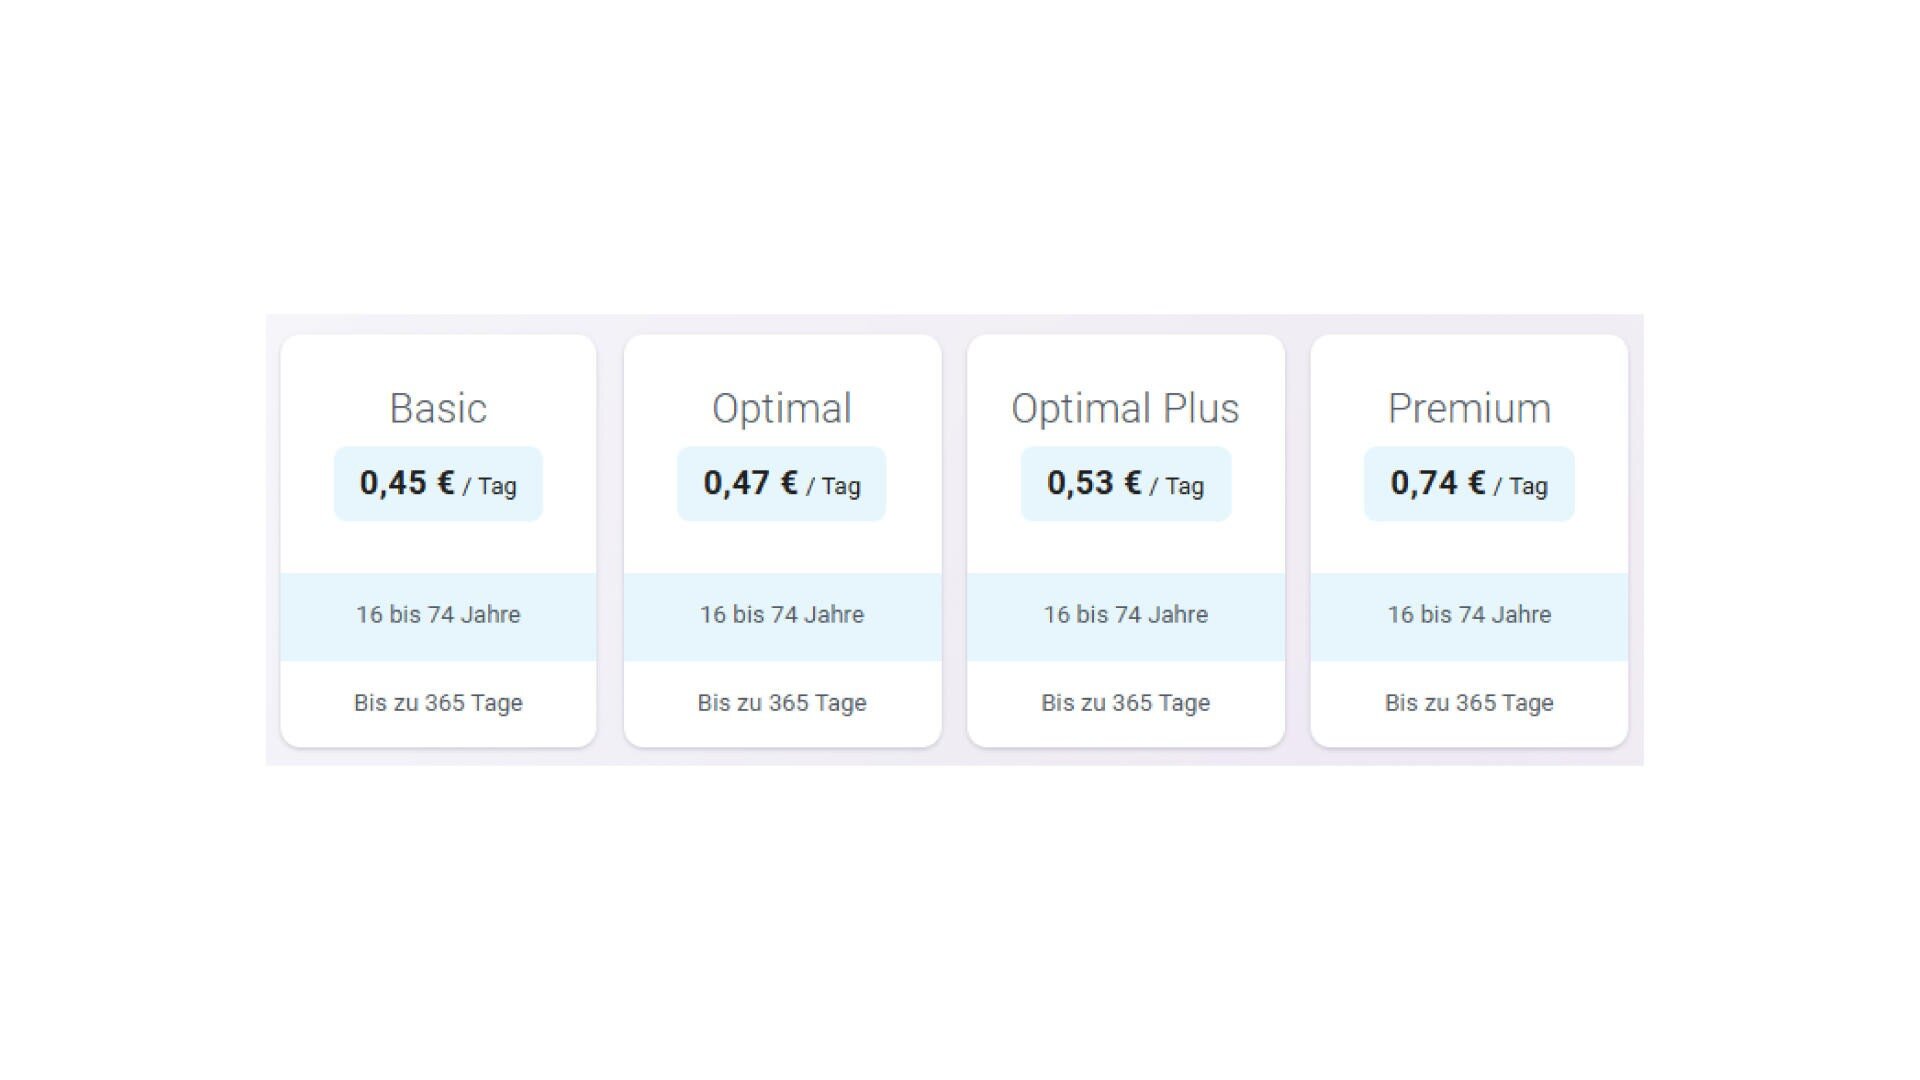Click the Basic plan age range row

pos(438,615)
